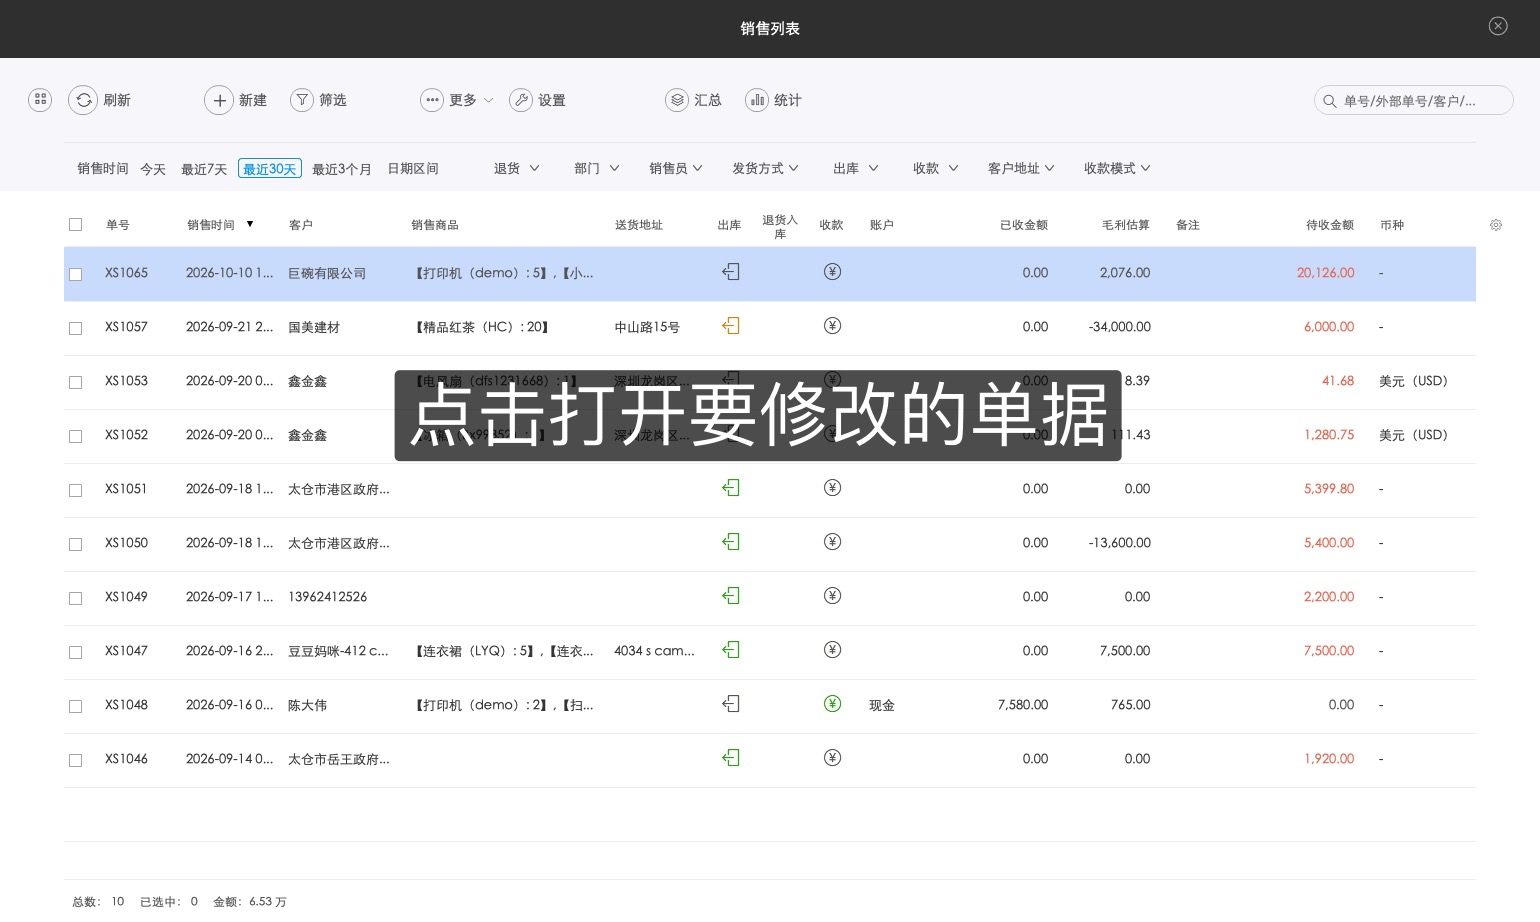Click the 收款 yen icon for XS1046
Image resolution: width=1540 pixels, height=922 pixels.
point(832,758)
